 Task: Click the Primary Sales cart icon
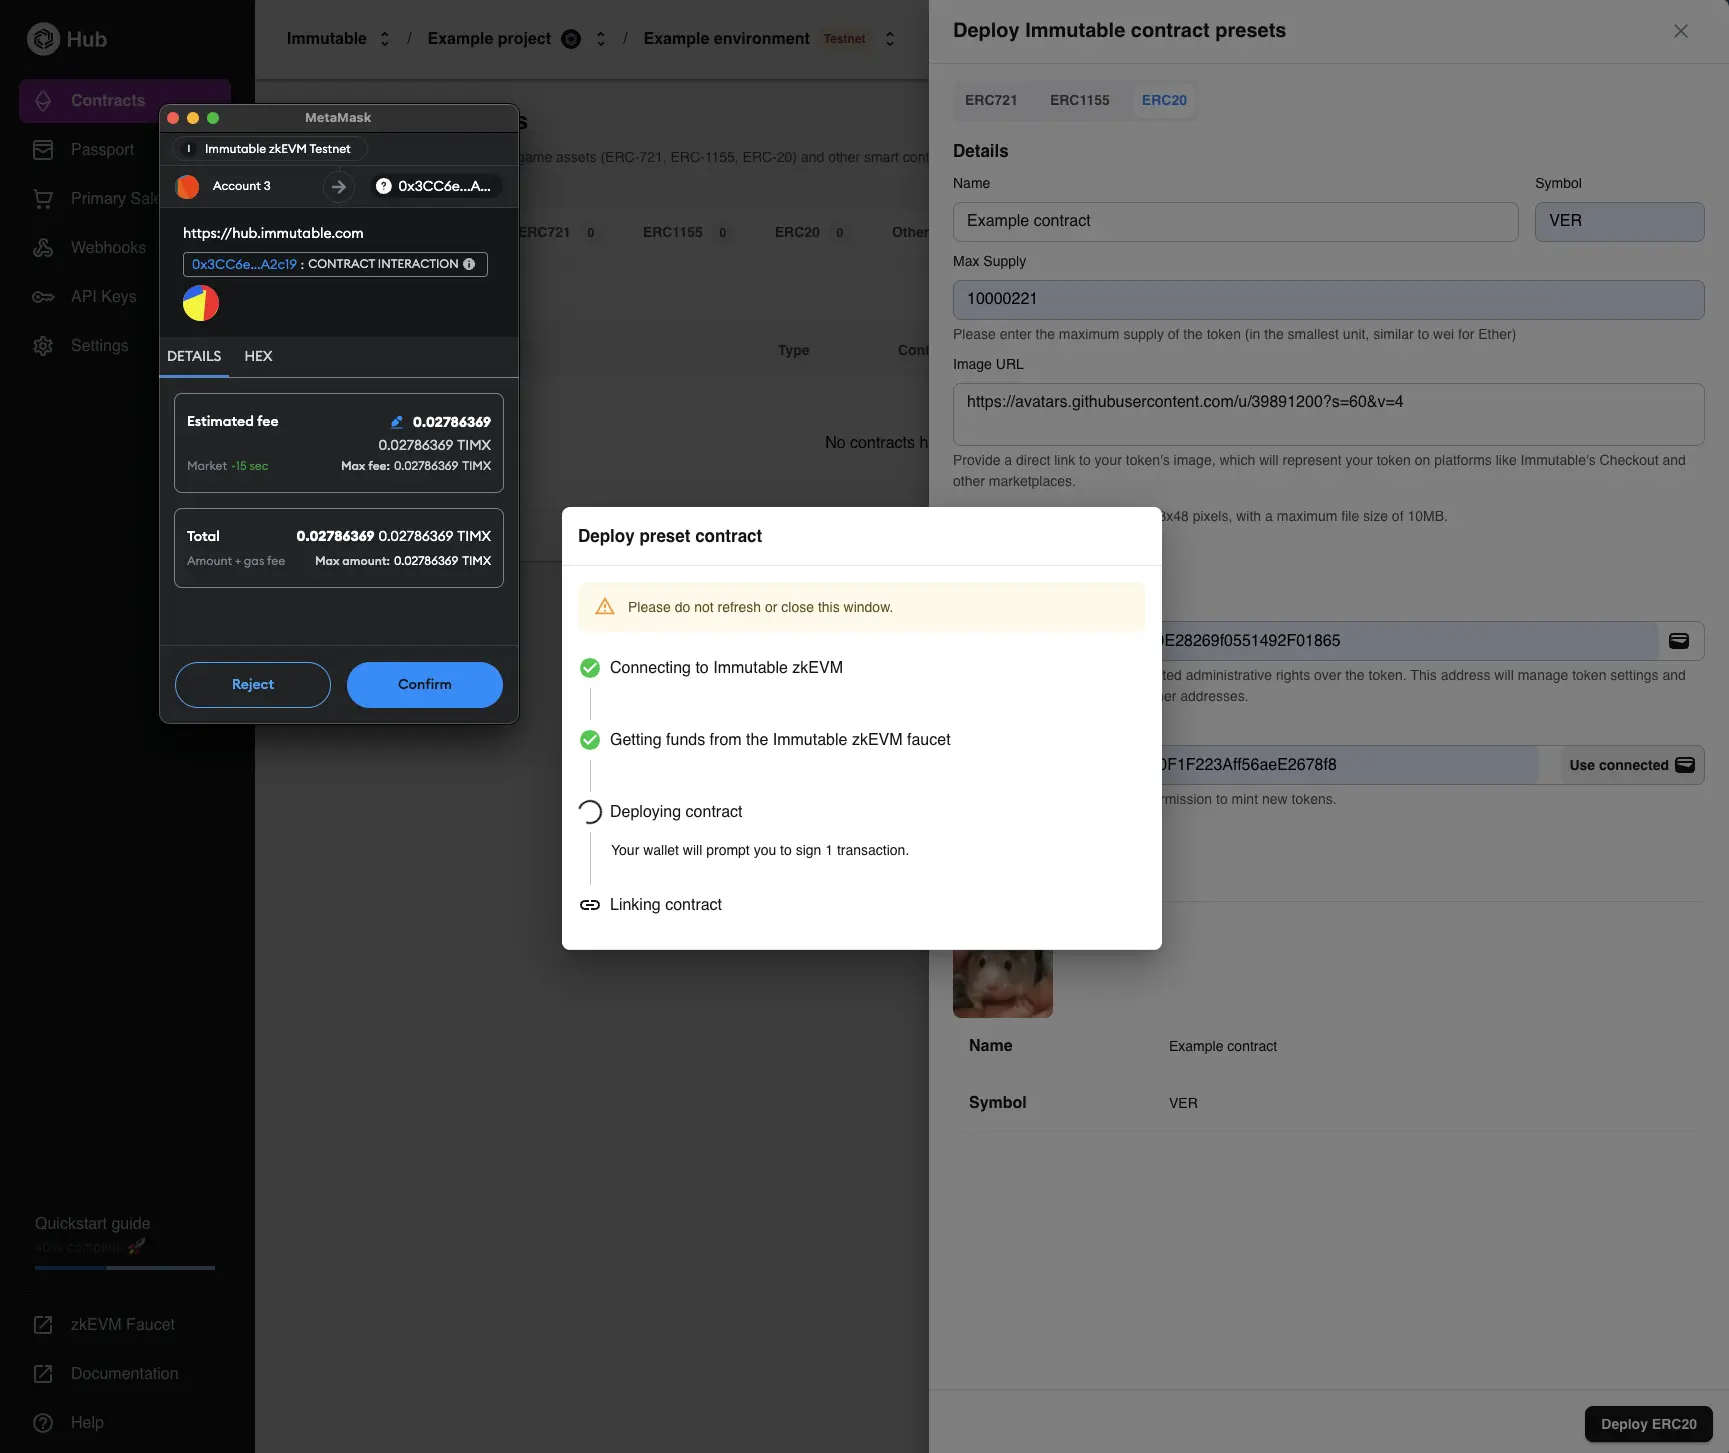[x=43, y=198]
